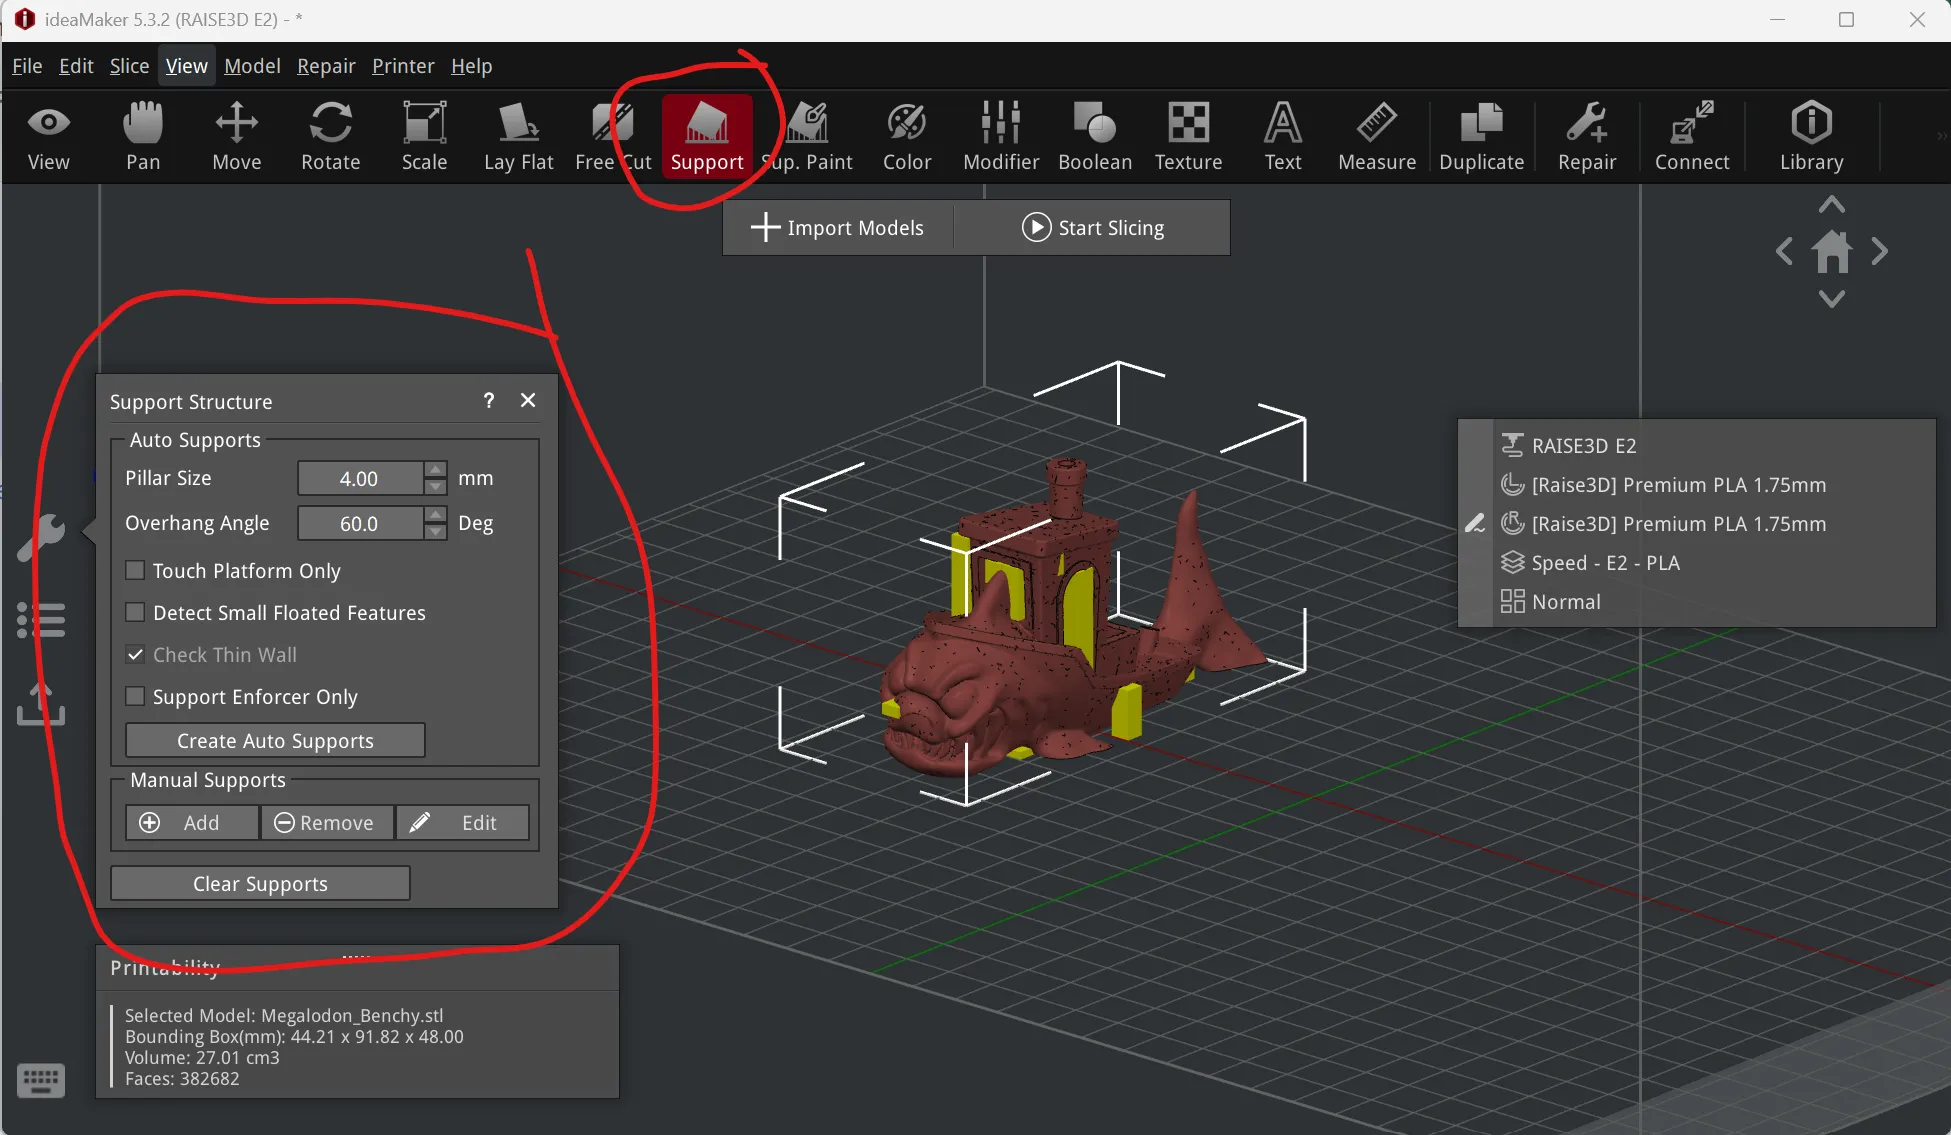Click the Overhang Angle value field
Image resolution: width=1951 pixels, height=1135 pixels.
pos(360,523)
